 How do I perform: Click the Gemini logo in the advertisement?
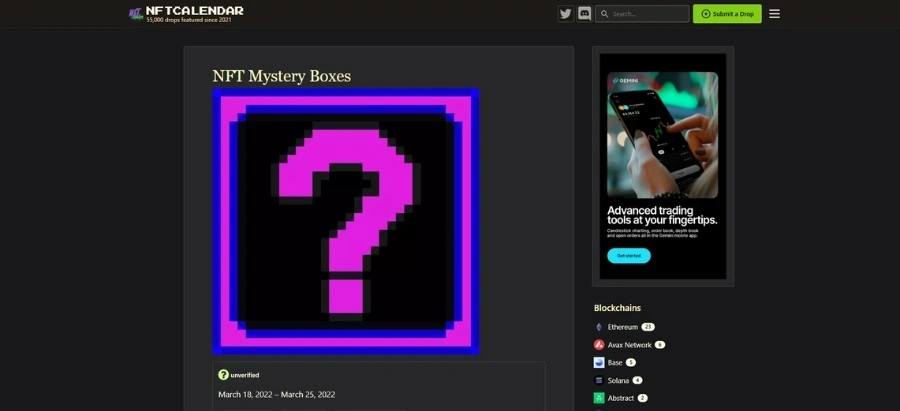[x=626, y=81]
